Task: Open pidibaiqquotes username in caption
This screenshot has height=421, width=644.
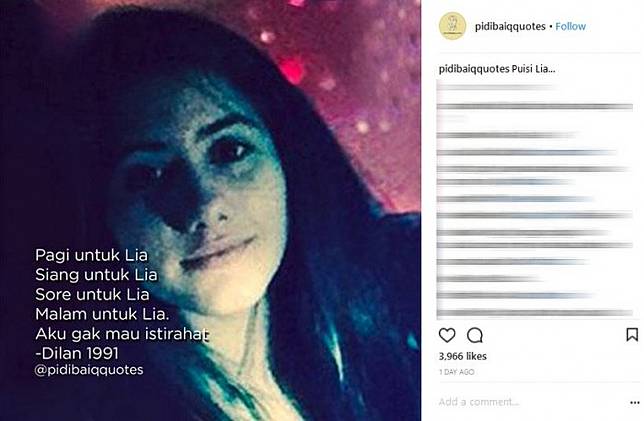Action: point(474,69)
